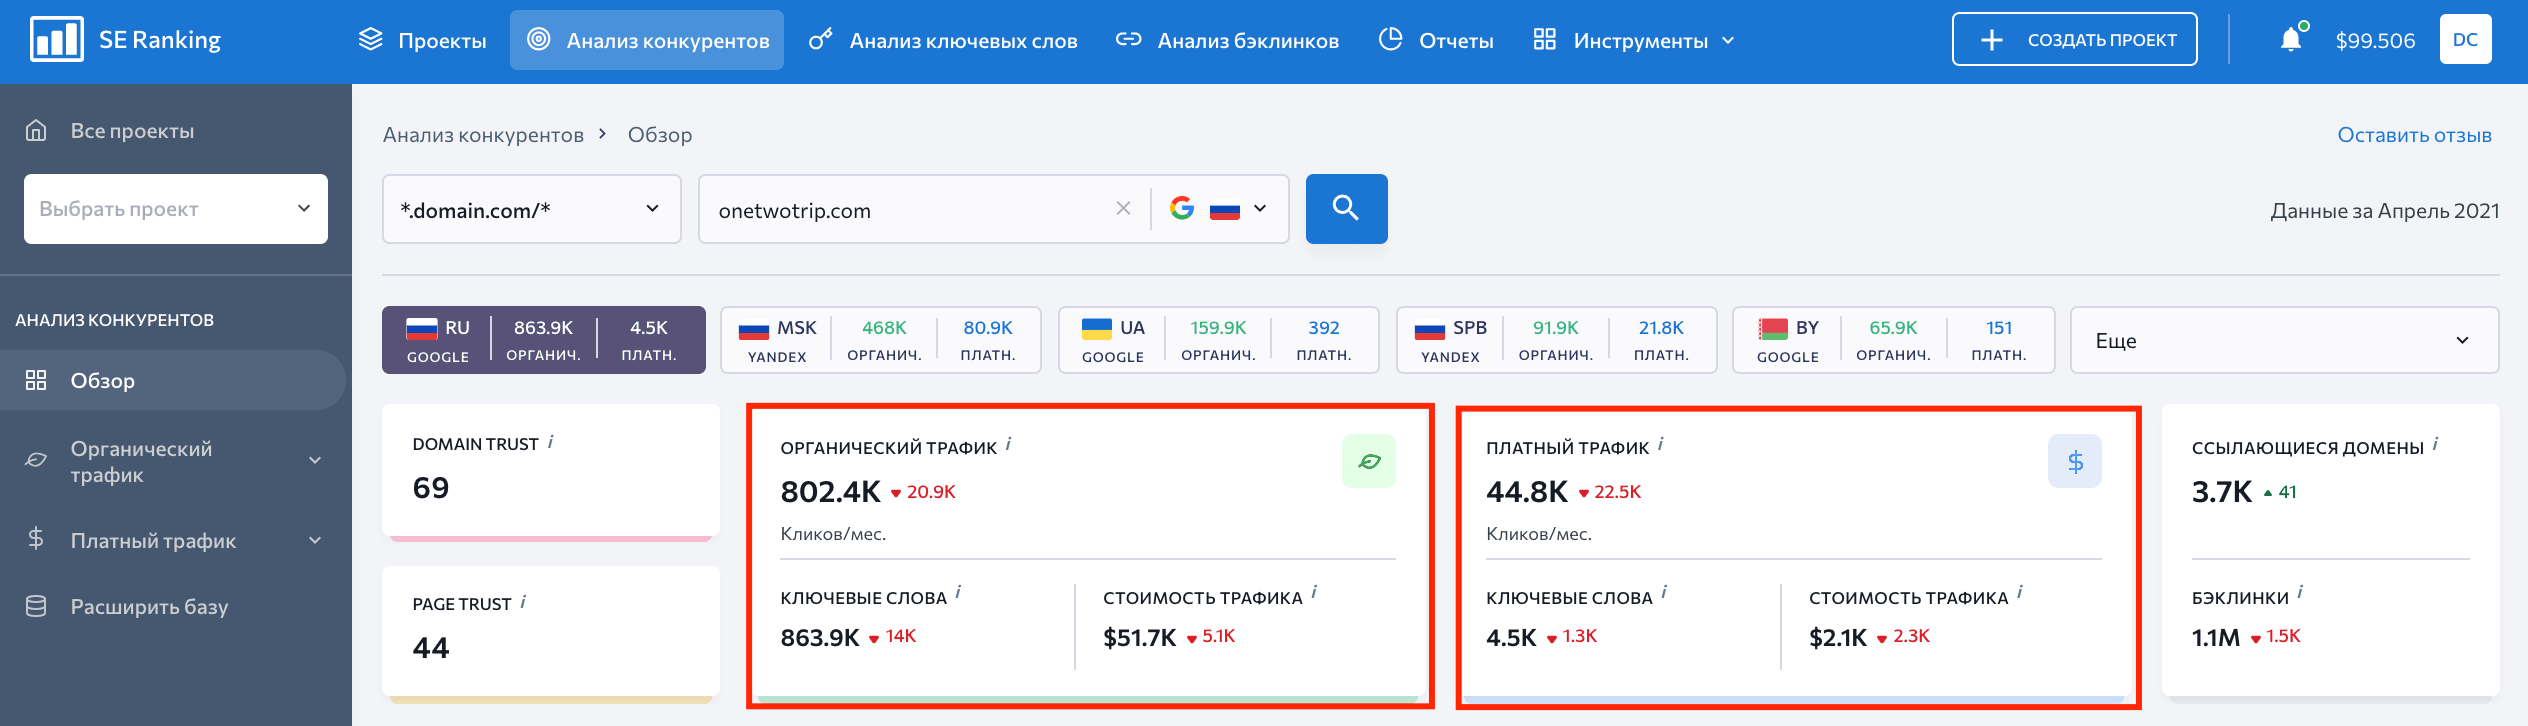Expand Платный трафик sidebar section

pos(315,540)
